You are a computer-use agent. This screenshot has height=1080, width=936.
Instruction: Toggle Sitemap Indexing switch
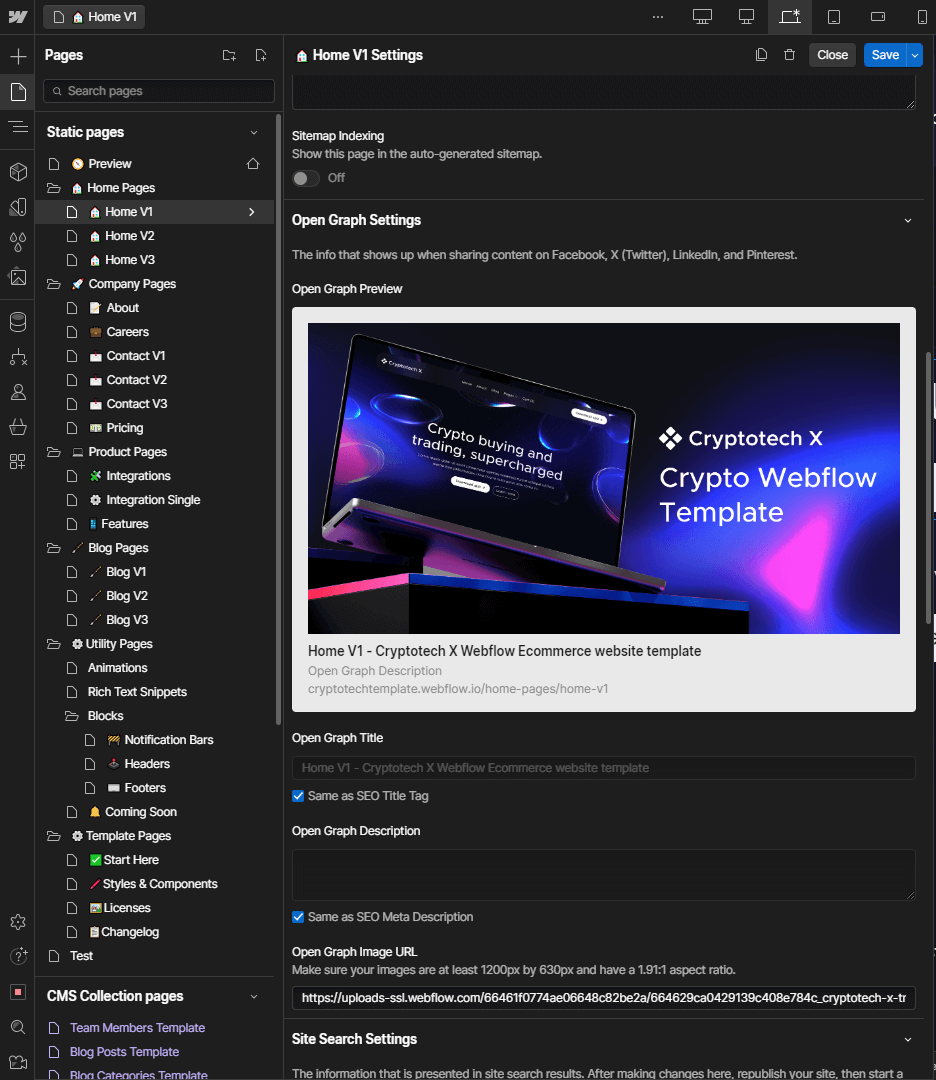click(x=306, y=178)
